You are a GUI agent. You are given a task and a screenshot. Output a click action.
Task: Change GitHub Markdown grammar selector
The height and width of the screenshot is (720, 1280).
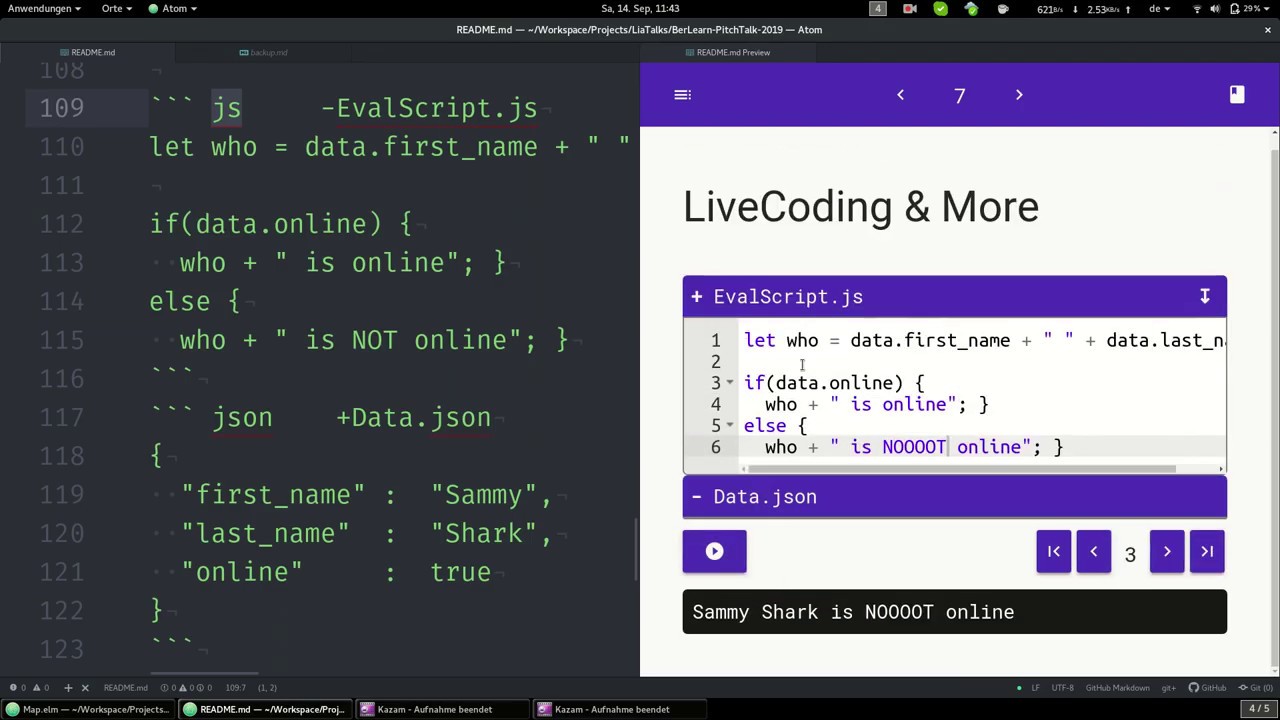pyautogui.click(x=1117, y=688)
